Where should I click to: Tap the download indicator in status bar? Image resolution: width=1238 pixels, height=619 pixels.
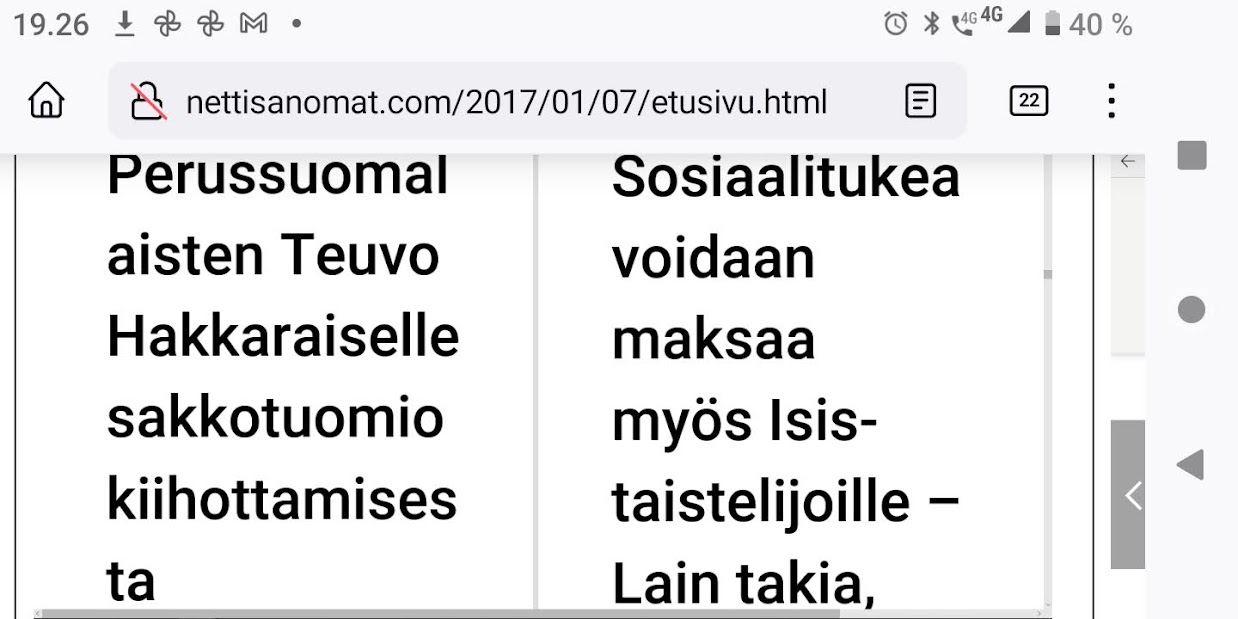[x=124, y=24]
